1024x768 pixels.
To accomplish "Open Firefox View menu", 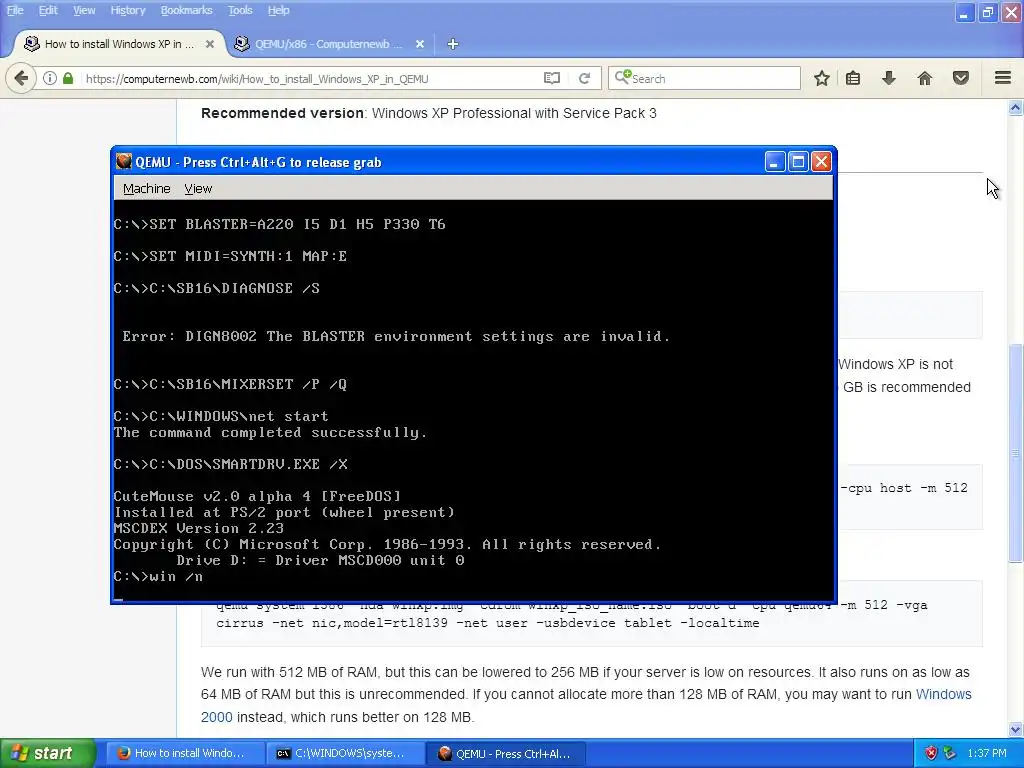I will point(84,10).
